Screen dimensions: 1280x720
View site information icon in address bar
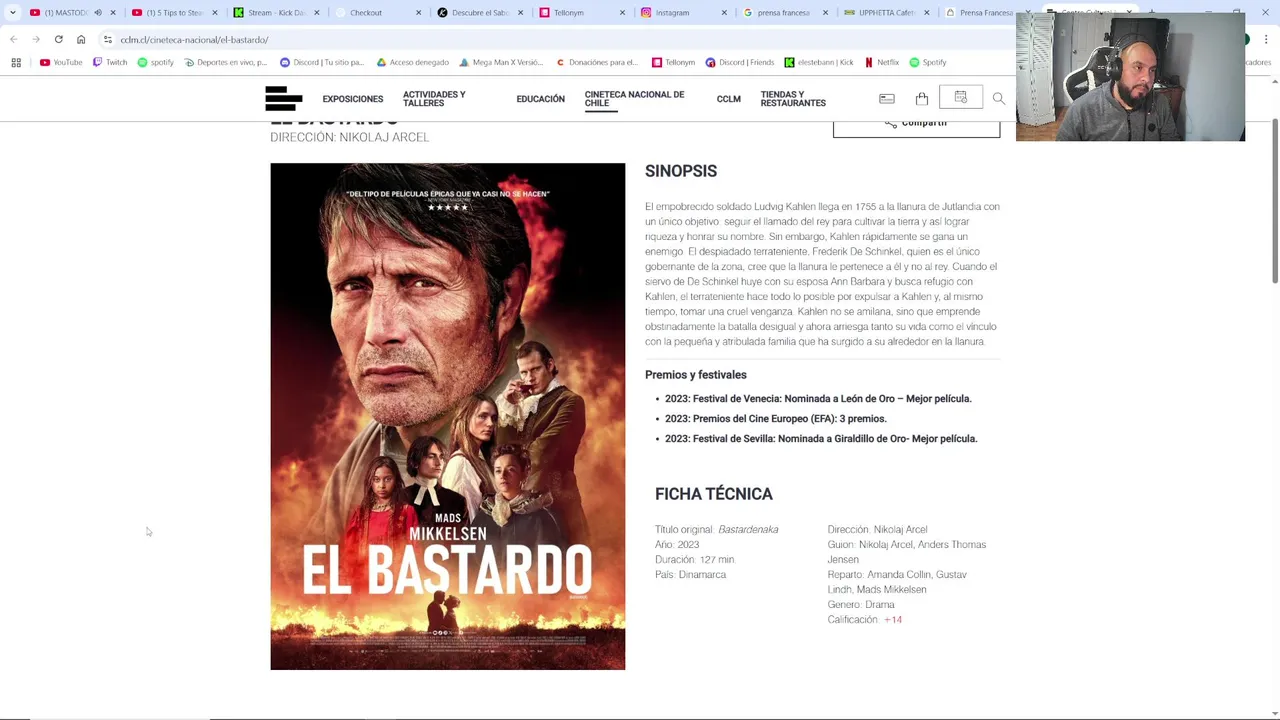(107, 39)
